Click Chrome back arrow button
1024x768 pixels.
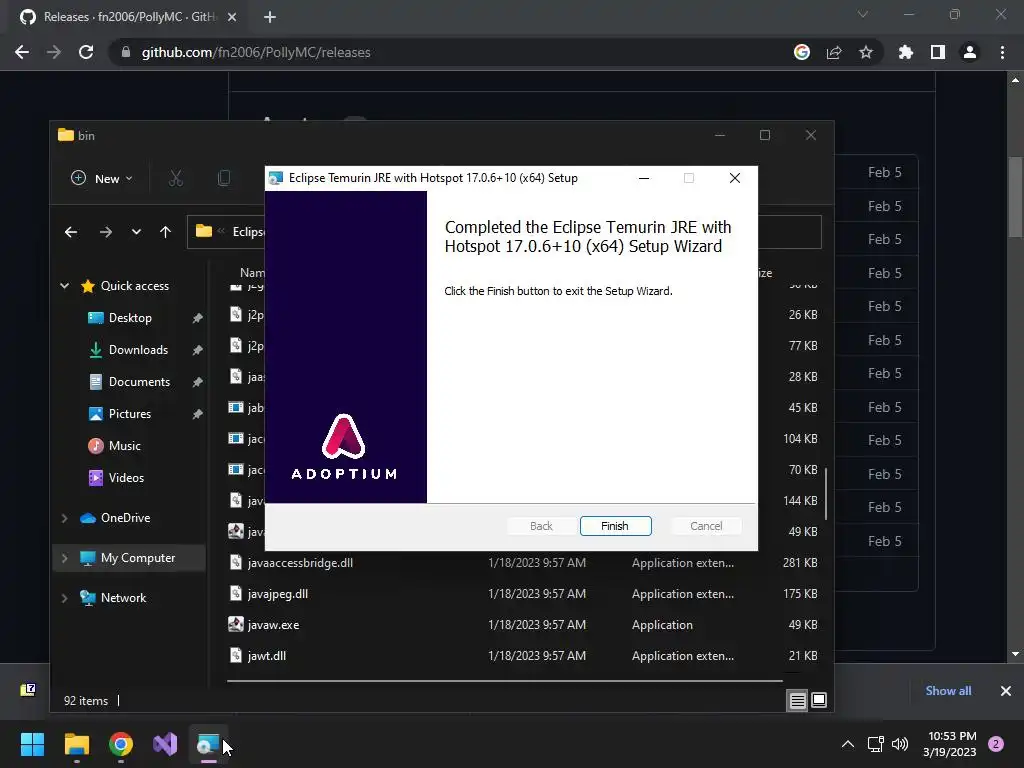click(22, 52)
